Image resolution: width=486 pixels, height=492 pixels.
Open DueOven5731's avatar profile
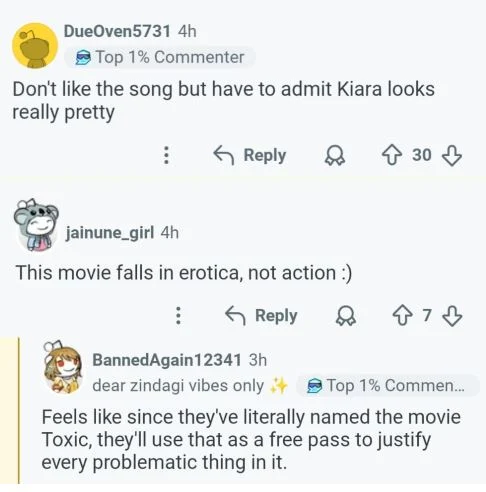[x=35, y=46]
